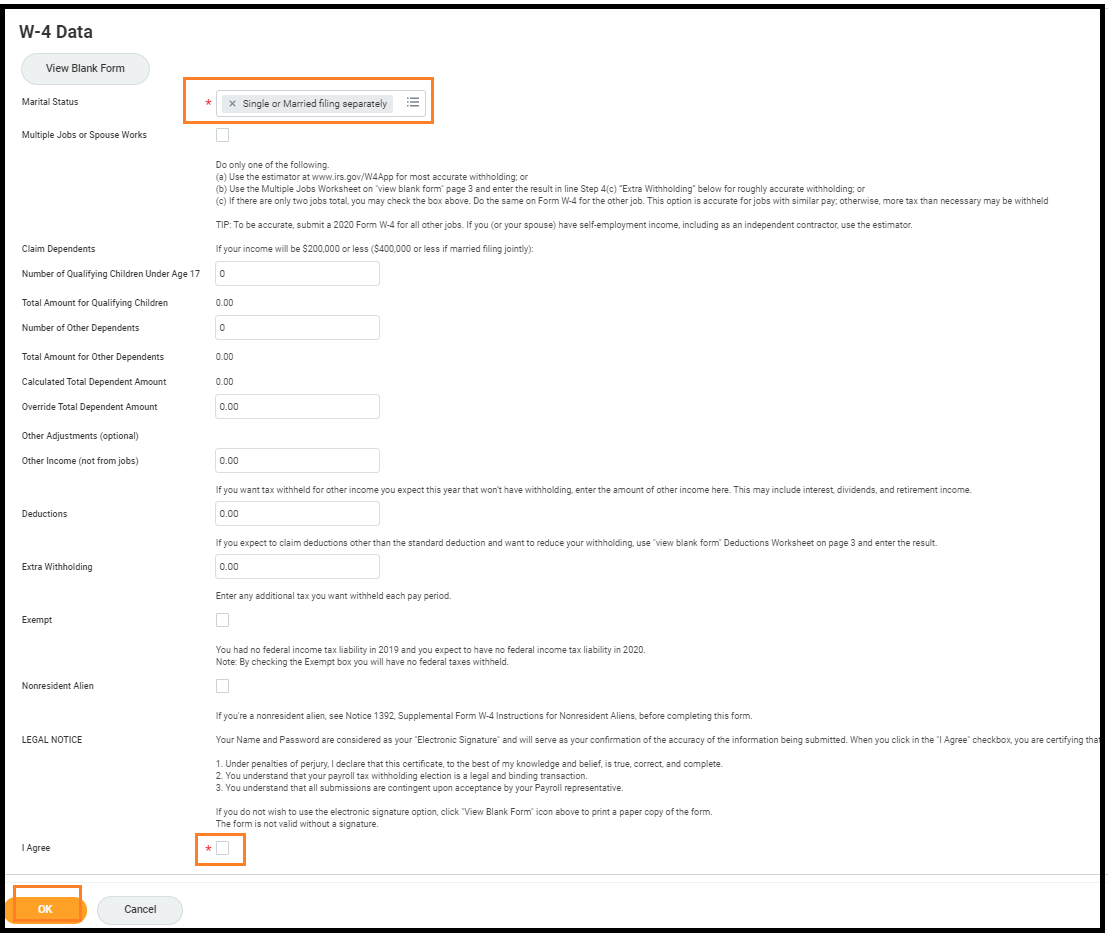Select the Override Total Dependent Amount field
Viewport: 1108px width, 935px height.
click(297, 407)
